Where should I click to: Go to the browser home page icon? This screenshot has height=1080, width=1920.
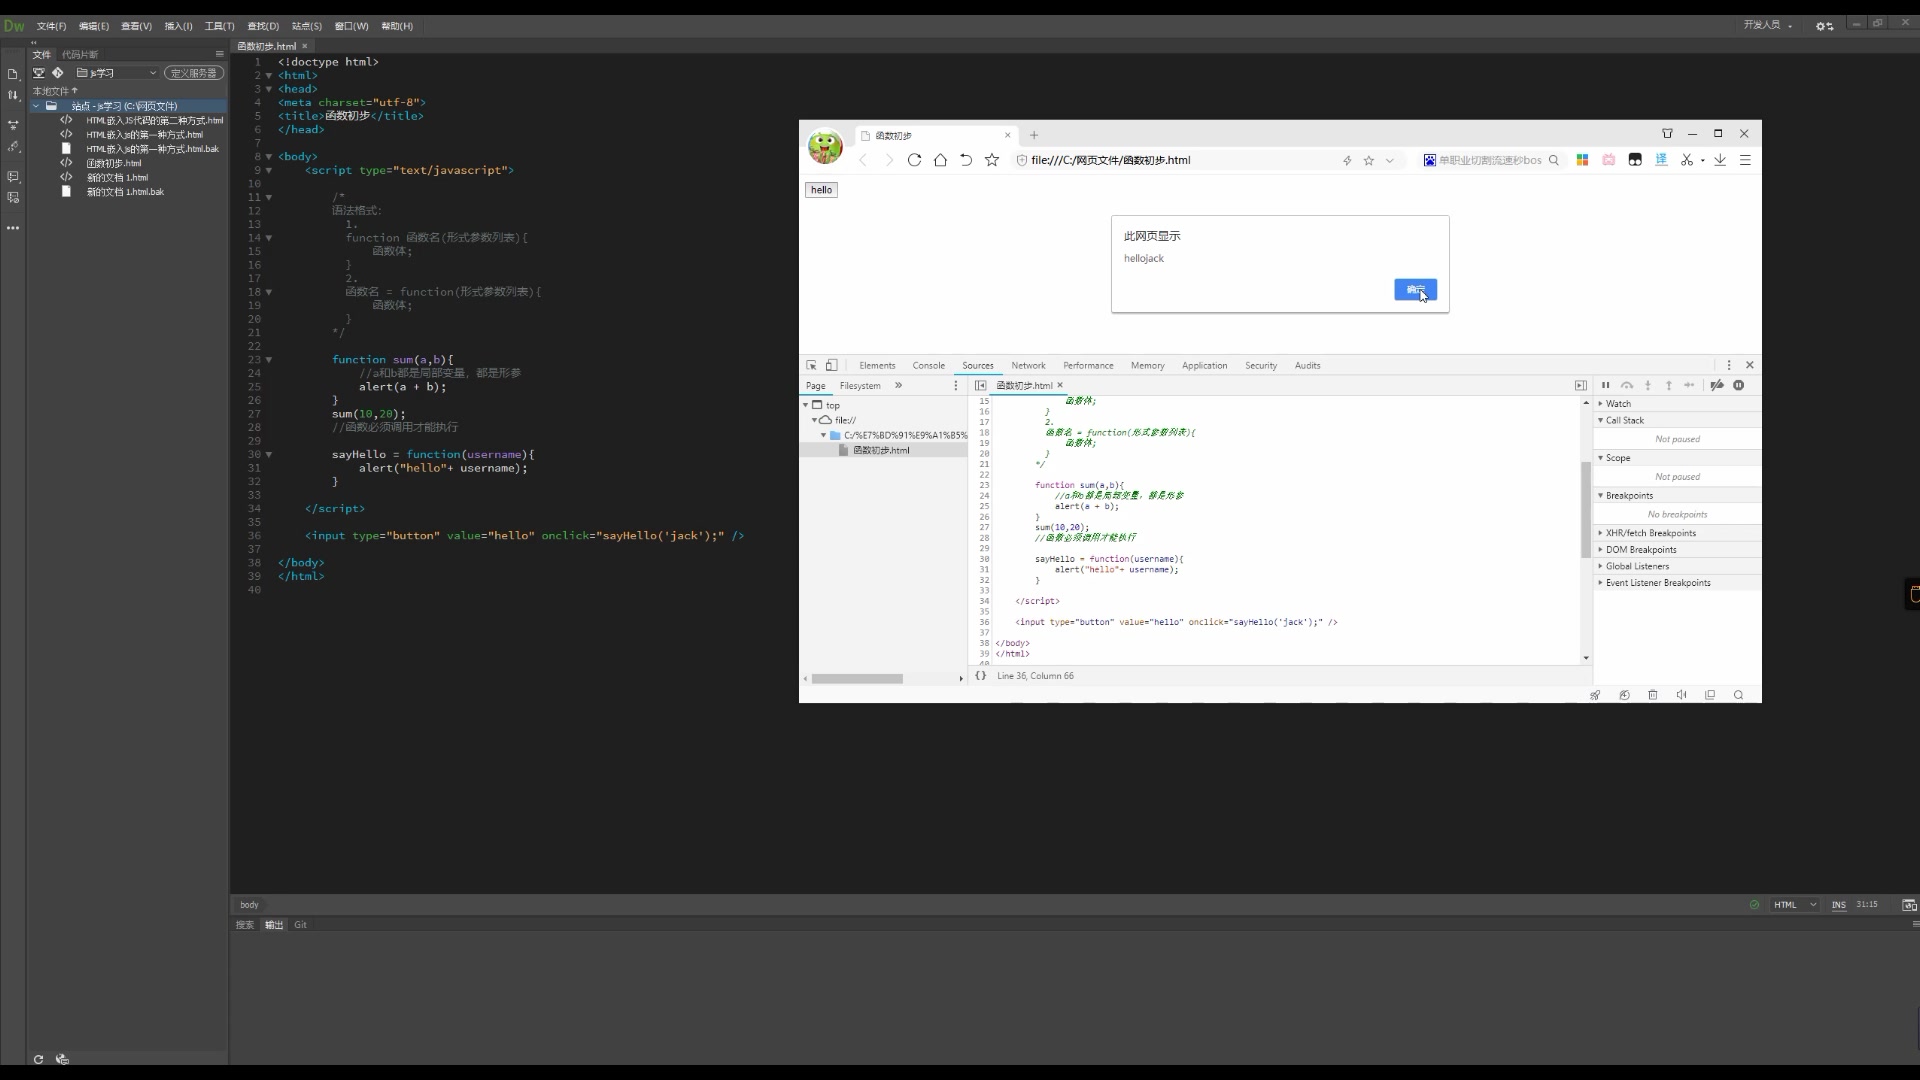pos(940,160)
